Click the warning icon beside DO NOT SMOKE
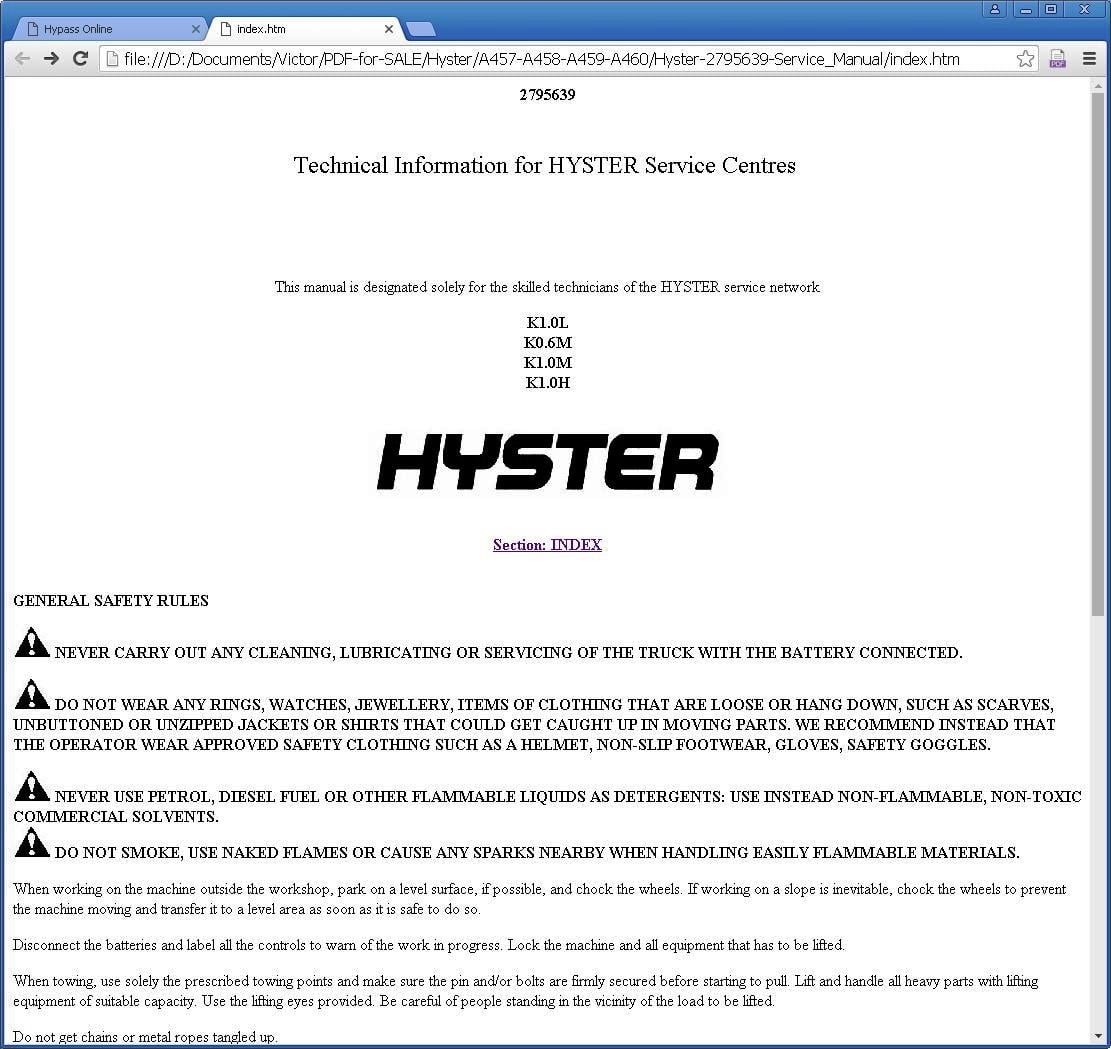The image size is (1111, 1049). point(32,843)
